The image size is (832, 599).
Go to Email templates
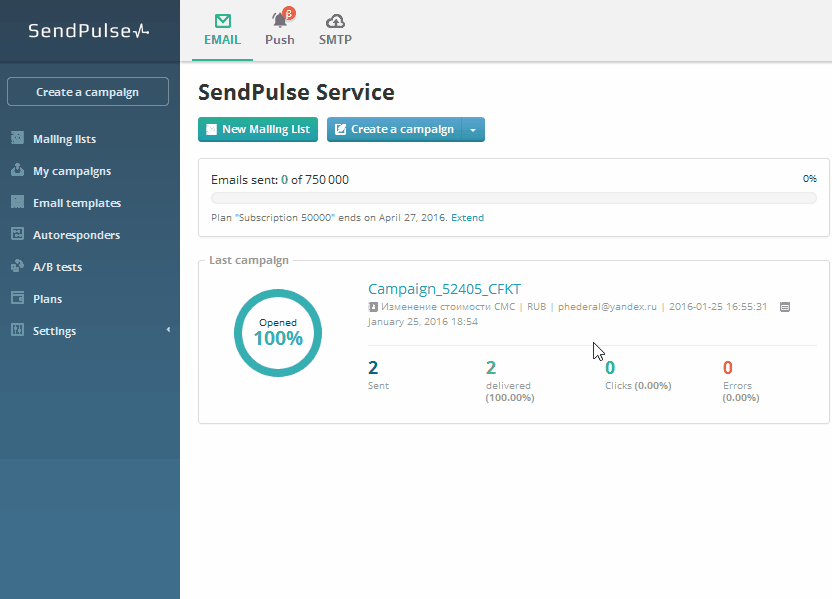pyautogui.click(x=77, y=203)
